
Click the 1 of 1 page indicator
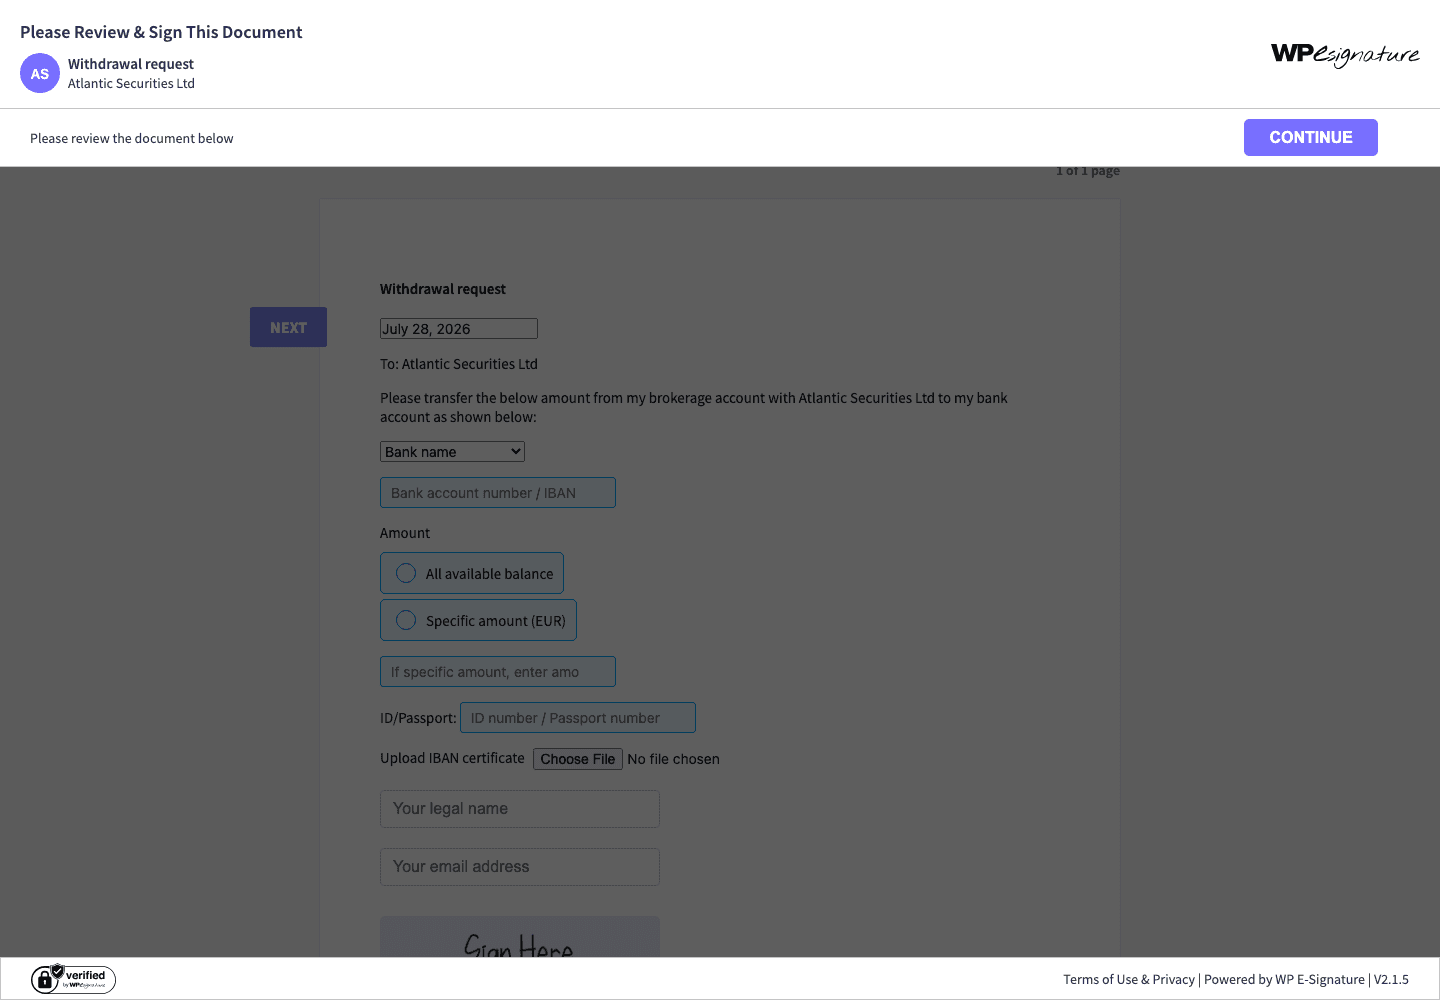(x=1088, y=171)
